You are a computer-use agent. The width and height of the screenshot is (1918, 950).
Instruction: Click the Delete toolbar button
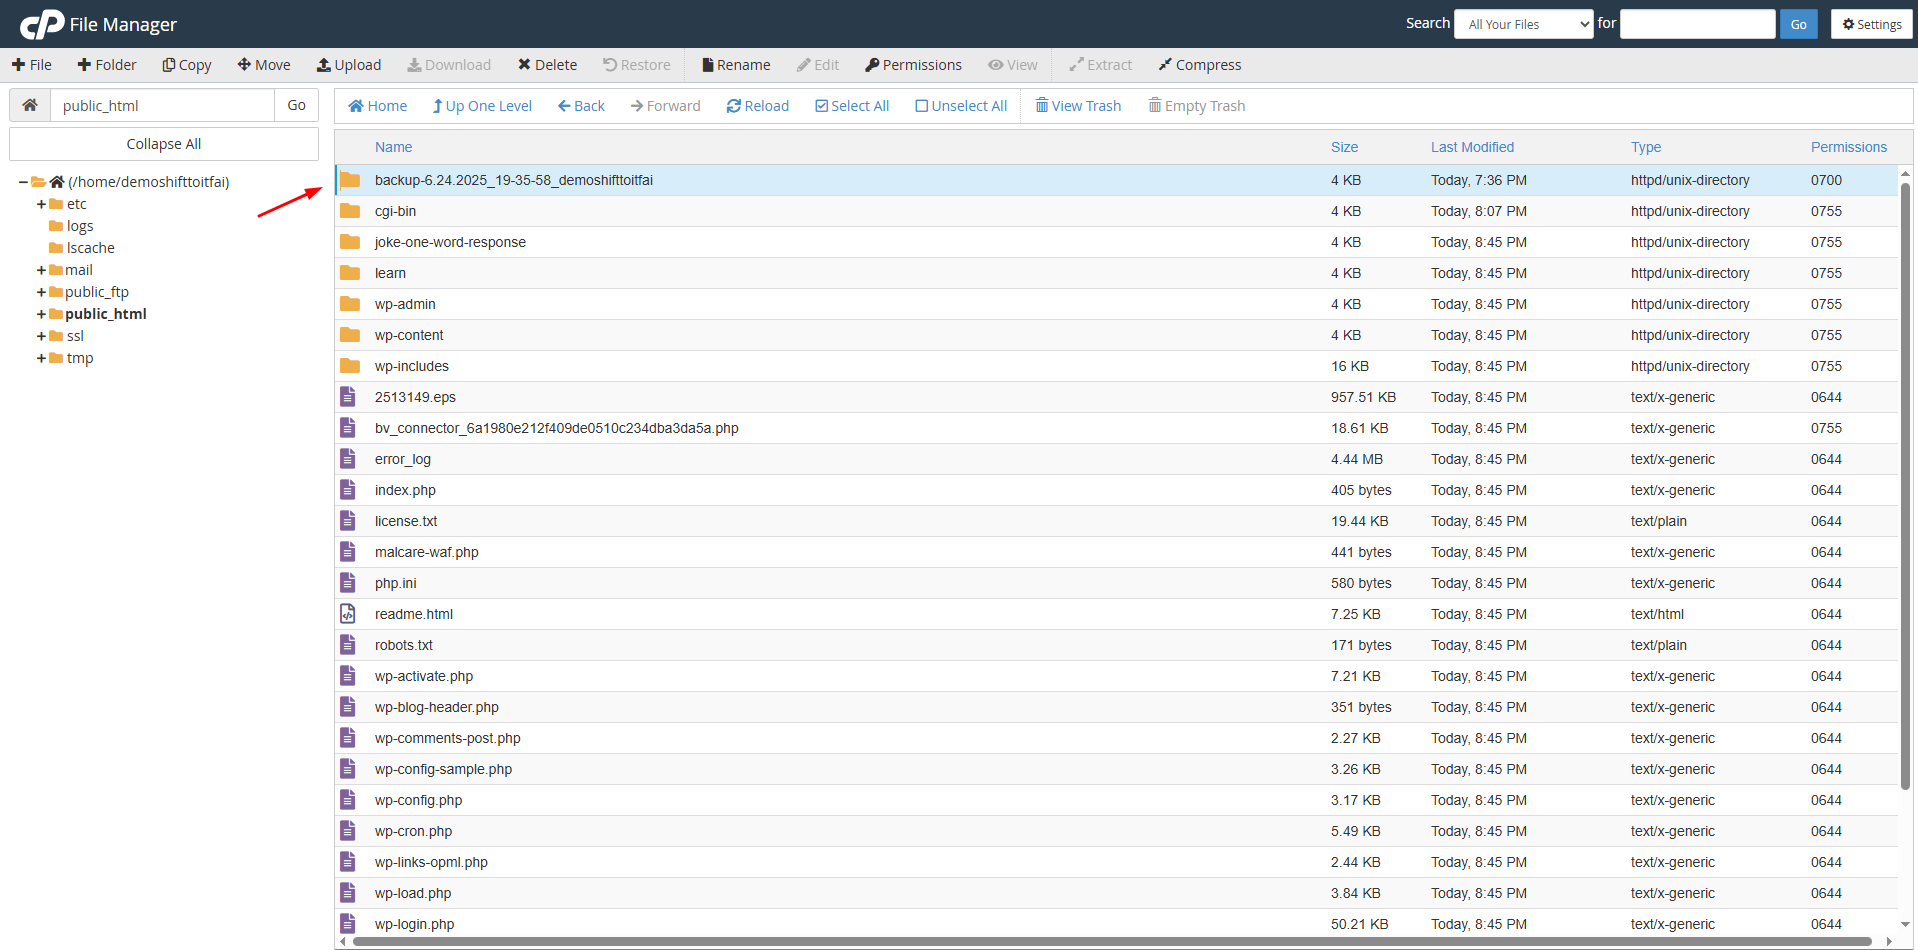547,65
